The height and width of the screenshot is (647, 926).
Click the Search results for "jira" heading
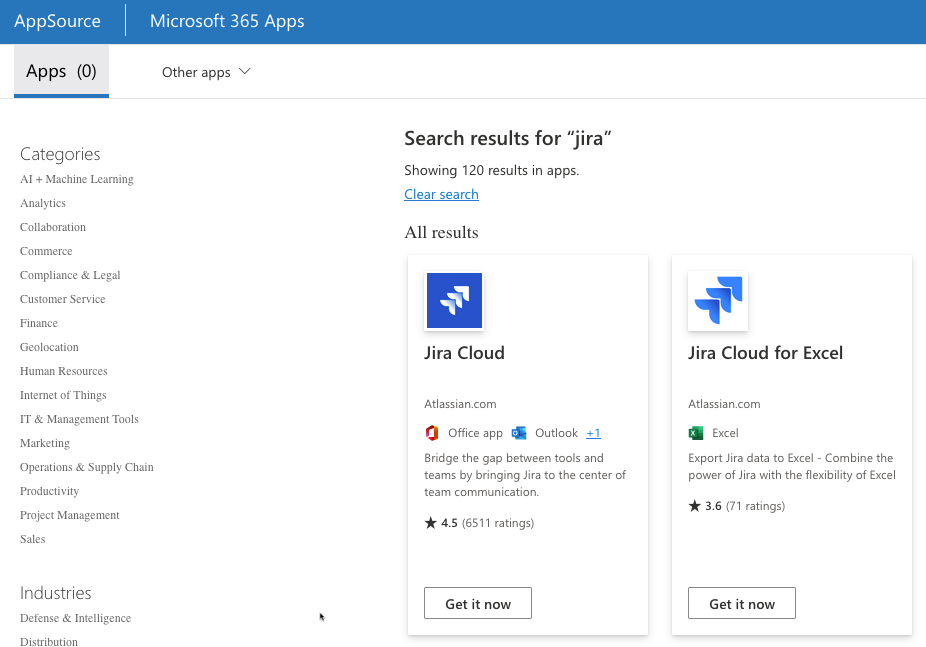(507, 139)
